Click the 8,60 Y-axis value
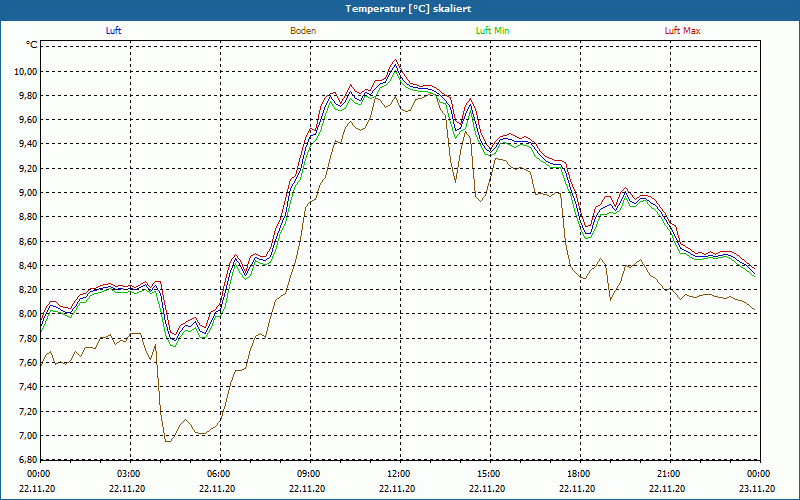The image size is (800, 500). (29, 241)
